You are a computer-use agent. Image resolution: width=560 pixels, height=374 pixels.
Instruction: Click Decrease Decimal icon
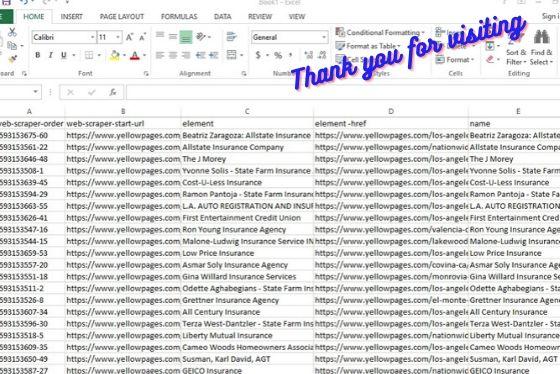point(322,55)
